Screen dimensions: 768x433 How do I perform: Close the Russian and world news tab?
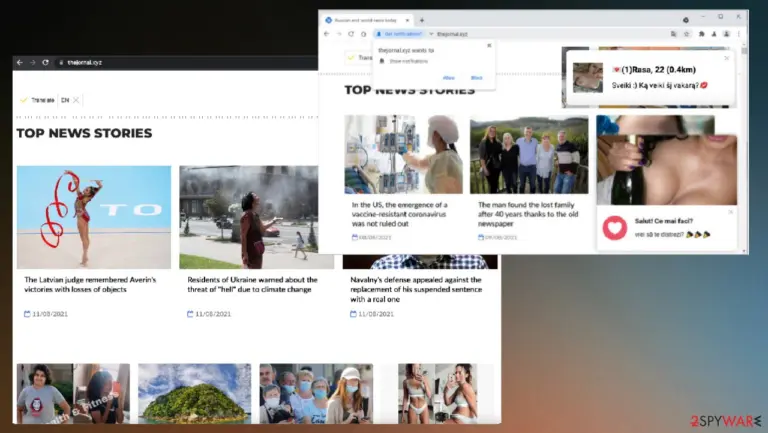(407, 20)
